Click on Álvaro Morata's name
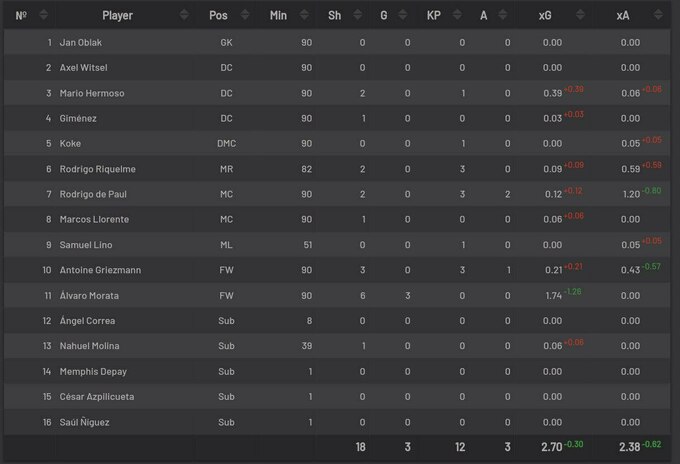 tap(88, 295)
